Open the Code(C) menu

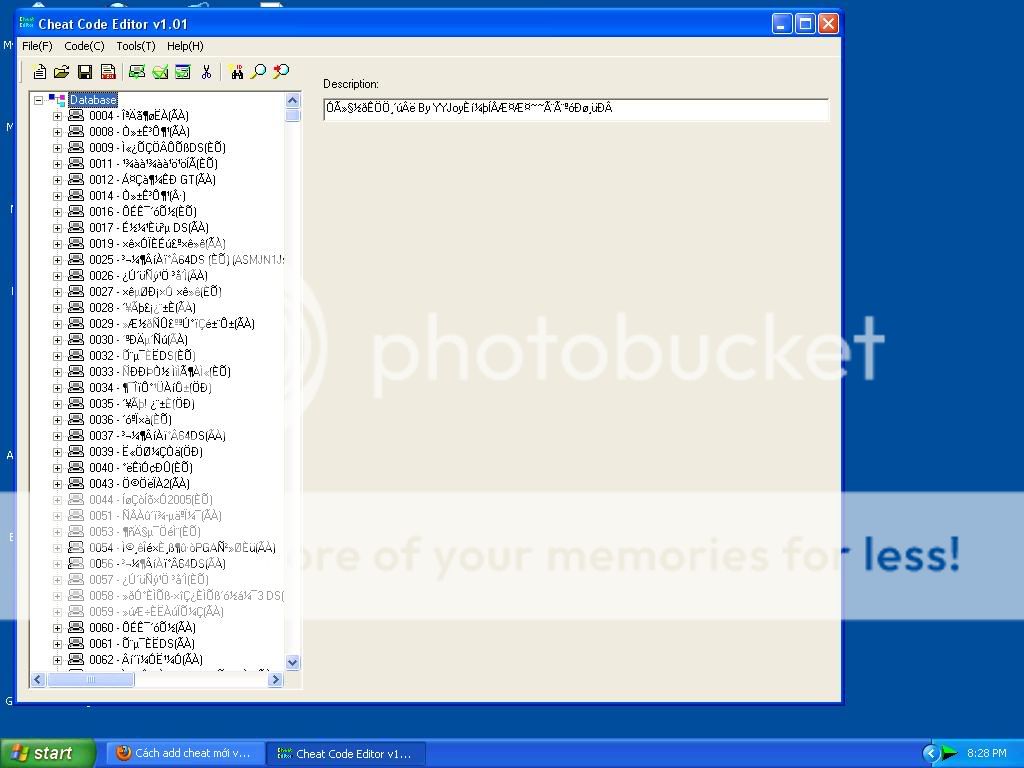tap(84, 46)
